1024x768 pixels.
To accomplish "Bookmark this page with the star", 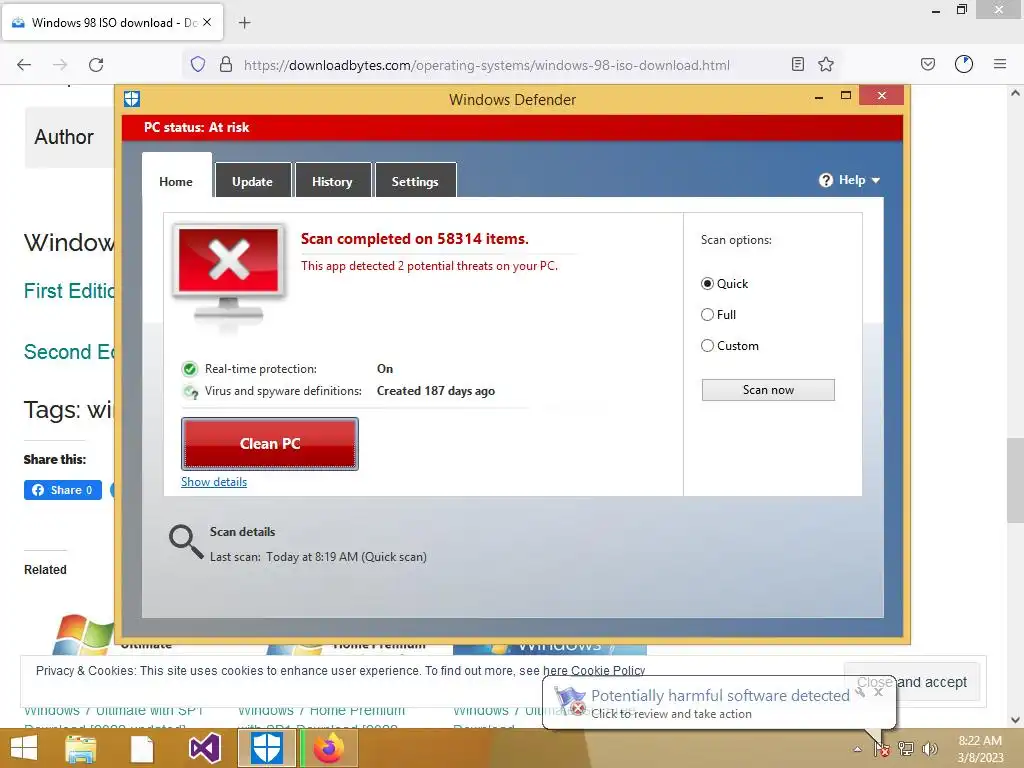I will (x=826, y=64).
